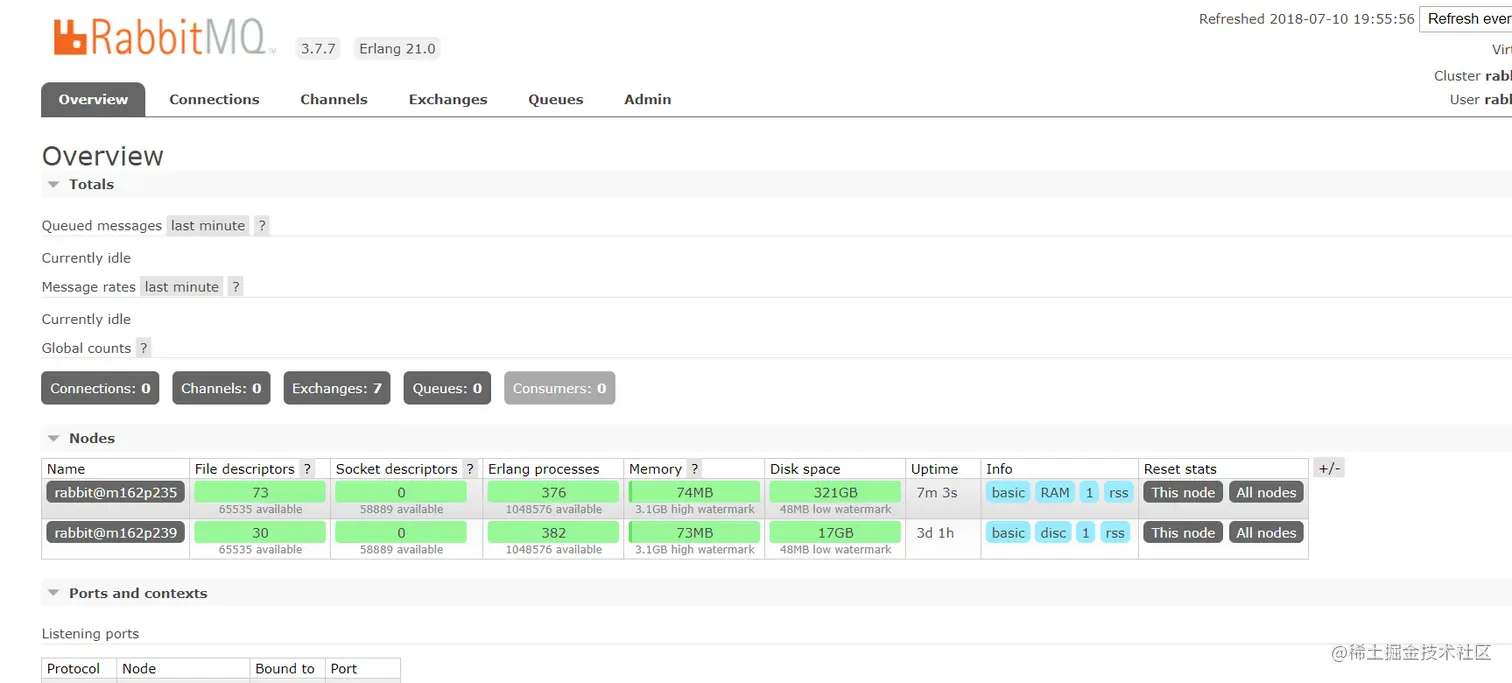The height and width of the screenshot is (683, 1512).
Task: Open help for Memory column
Action: 694,469
